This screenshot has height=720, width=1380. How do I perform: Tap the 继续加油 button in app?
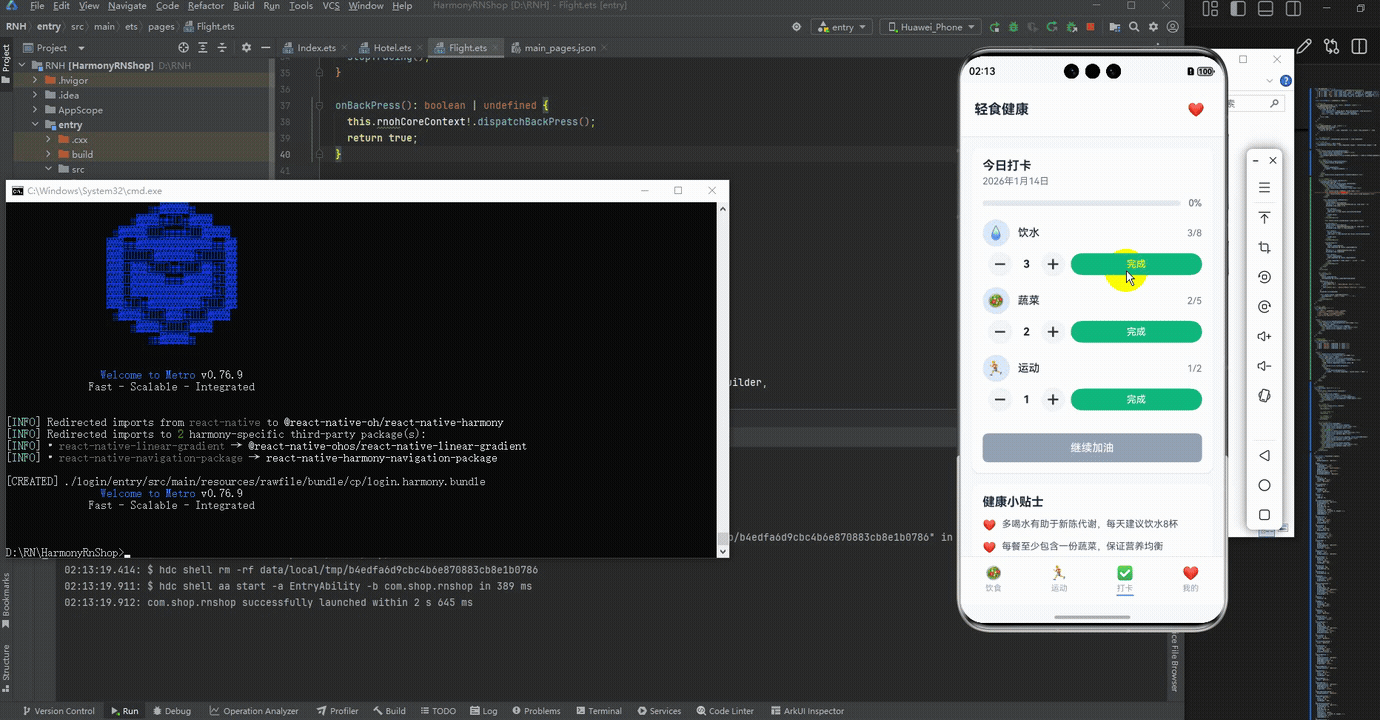(x=1092, y=448)
